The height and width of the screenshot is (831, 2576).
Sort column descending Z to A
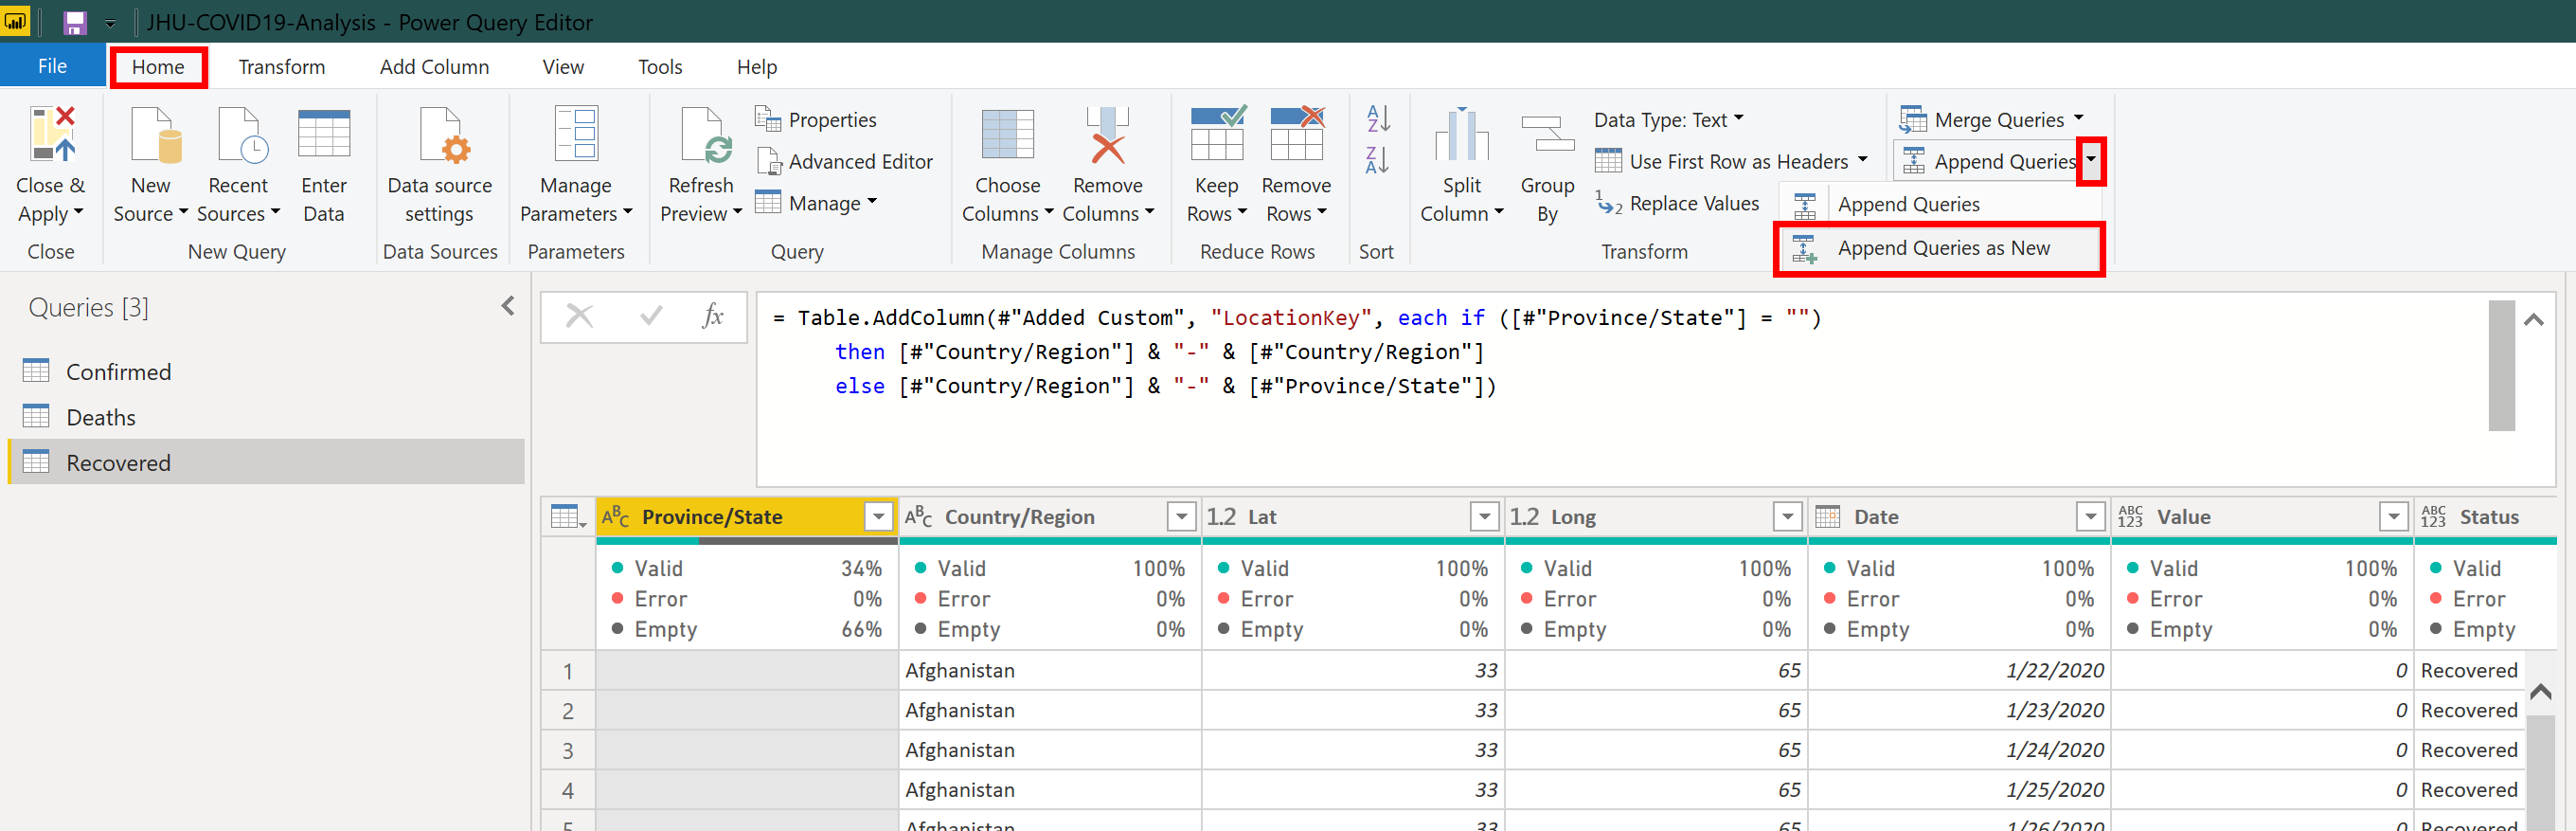(x=1378, y=160)
